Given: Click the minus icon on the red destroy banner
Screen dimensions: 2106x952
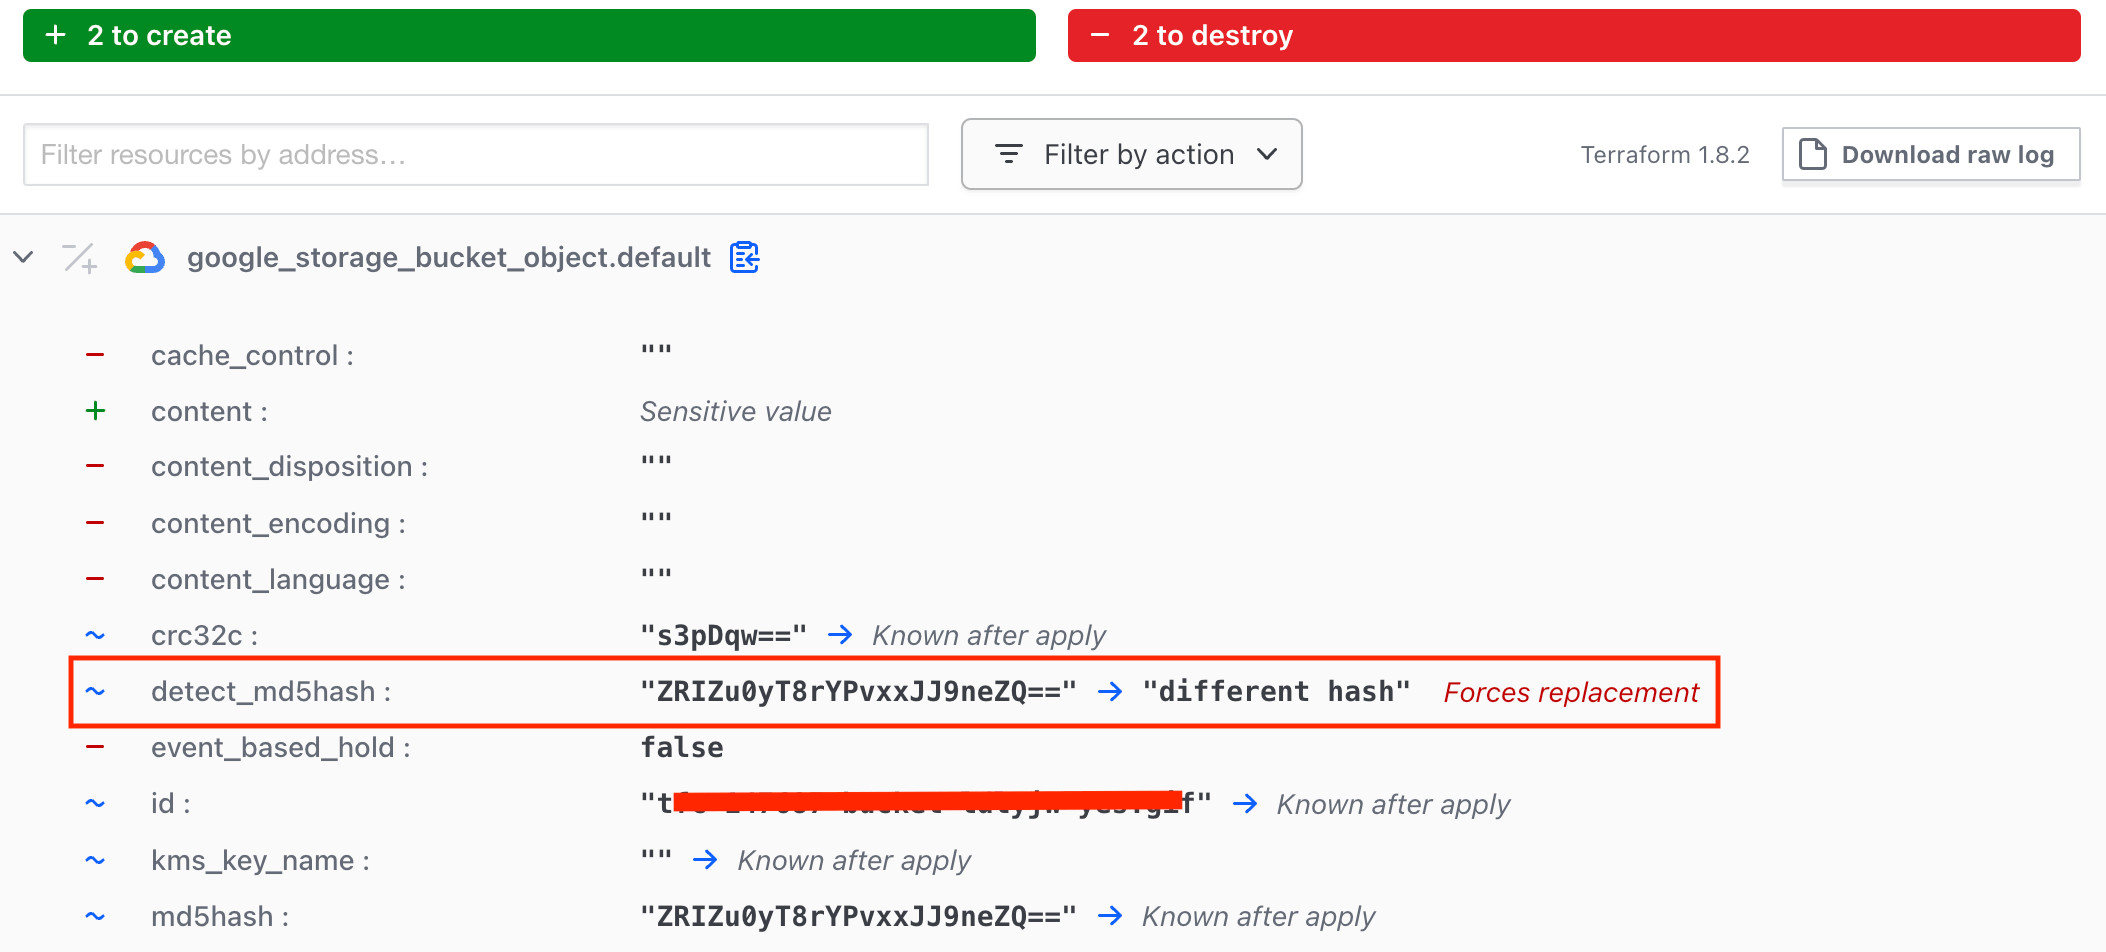Looking at the screenshot, I should pyautogui.click(x=1100, y=34).
